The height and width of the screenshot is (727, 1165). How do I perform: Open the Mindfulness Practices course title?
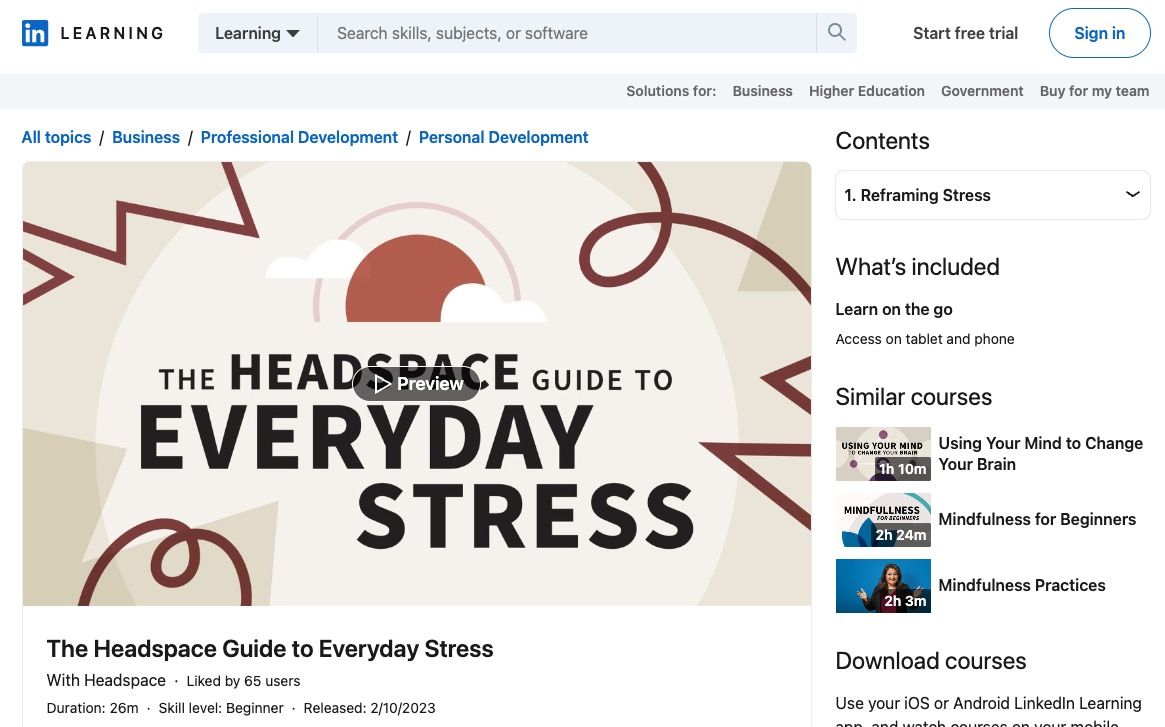click(x=1021, y=586)
